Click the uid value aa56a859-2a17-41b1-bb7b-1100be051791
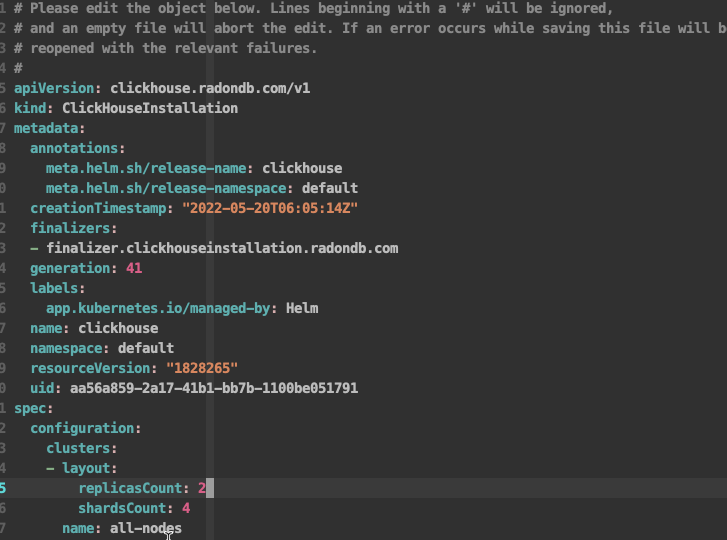Image resolution: width=727 pixels, height=540 pixels. 214,388
